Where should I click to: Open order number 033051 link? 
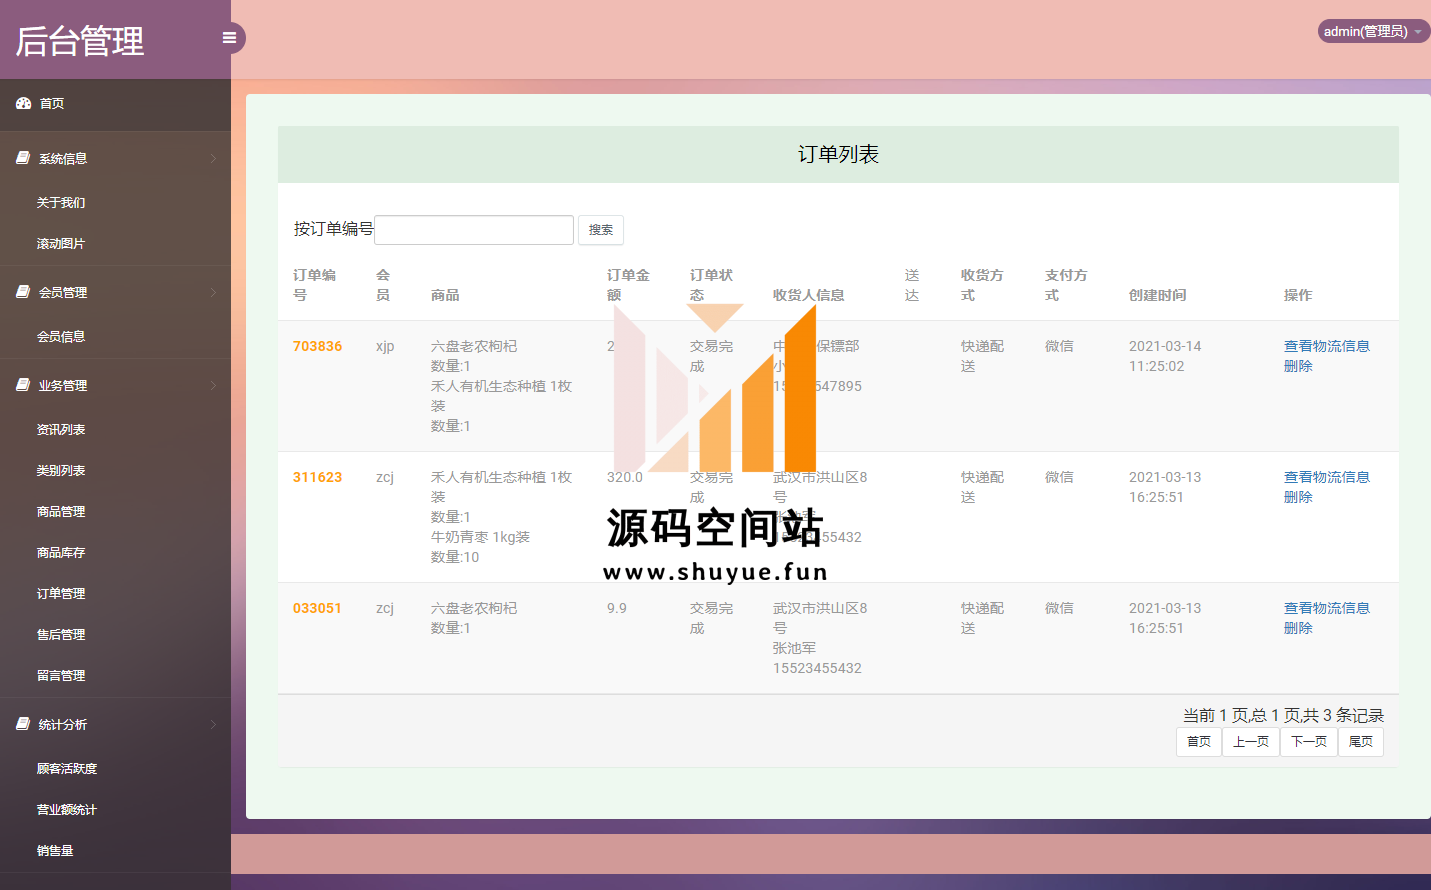coord(317,608)
